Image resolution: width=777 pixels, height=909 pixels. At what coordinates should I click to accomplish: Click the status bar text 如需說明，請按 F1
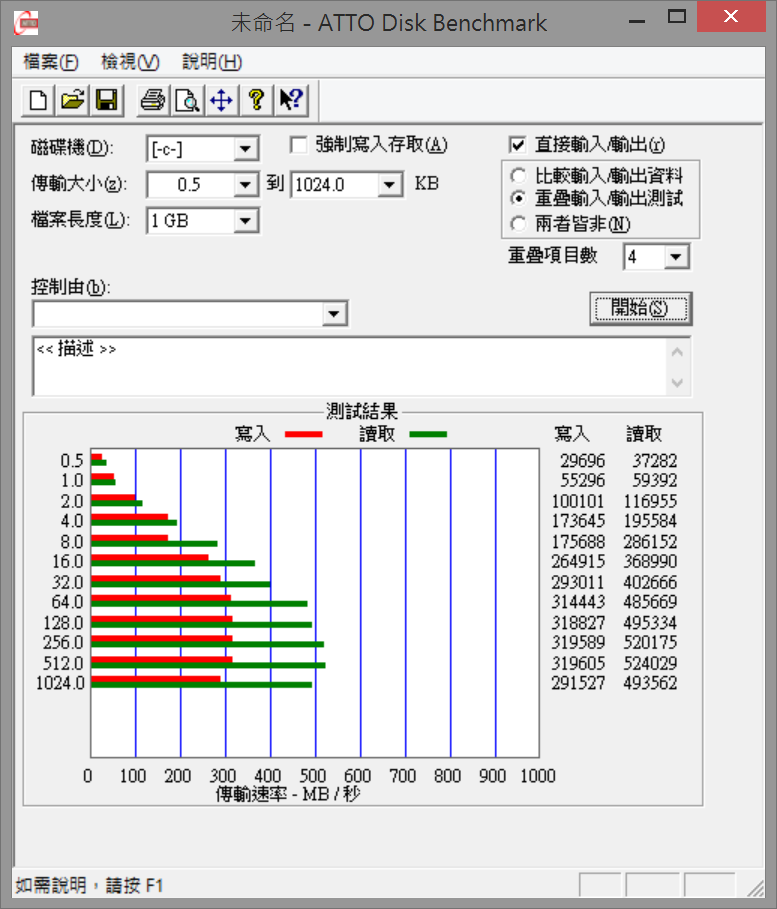click(x=89, y=885)
